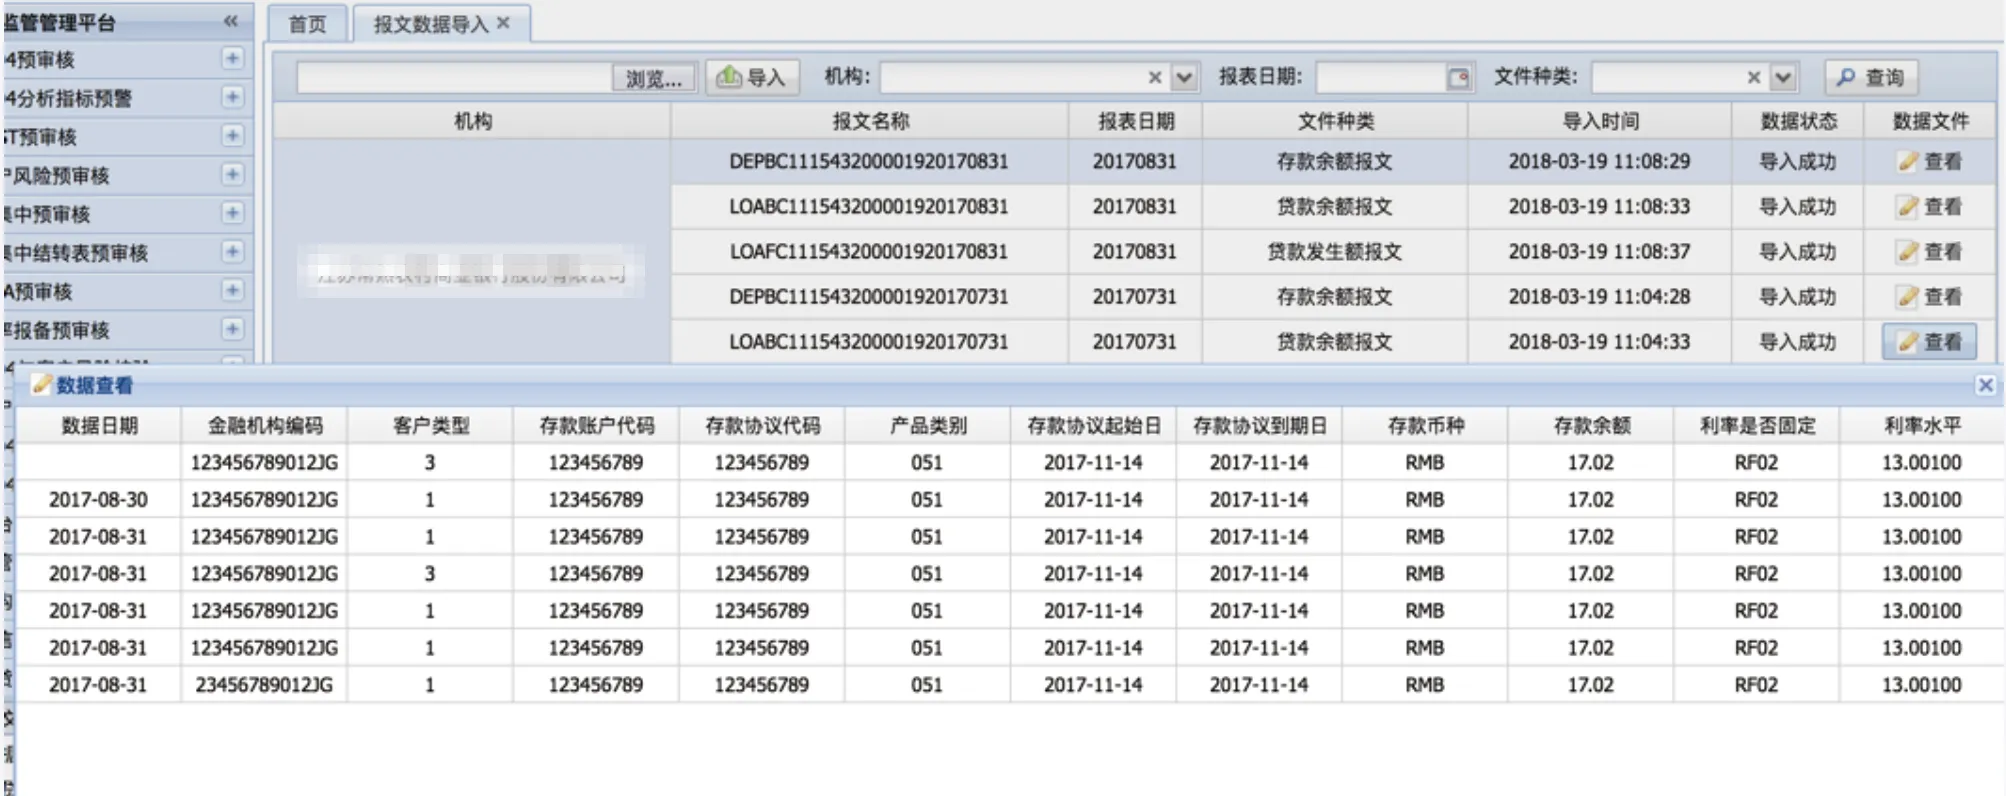This screenshot has width=2006, height=796.
Task: View data for LOABC file dated 20170731
Action: [x=1930, y=342]
